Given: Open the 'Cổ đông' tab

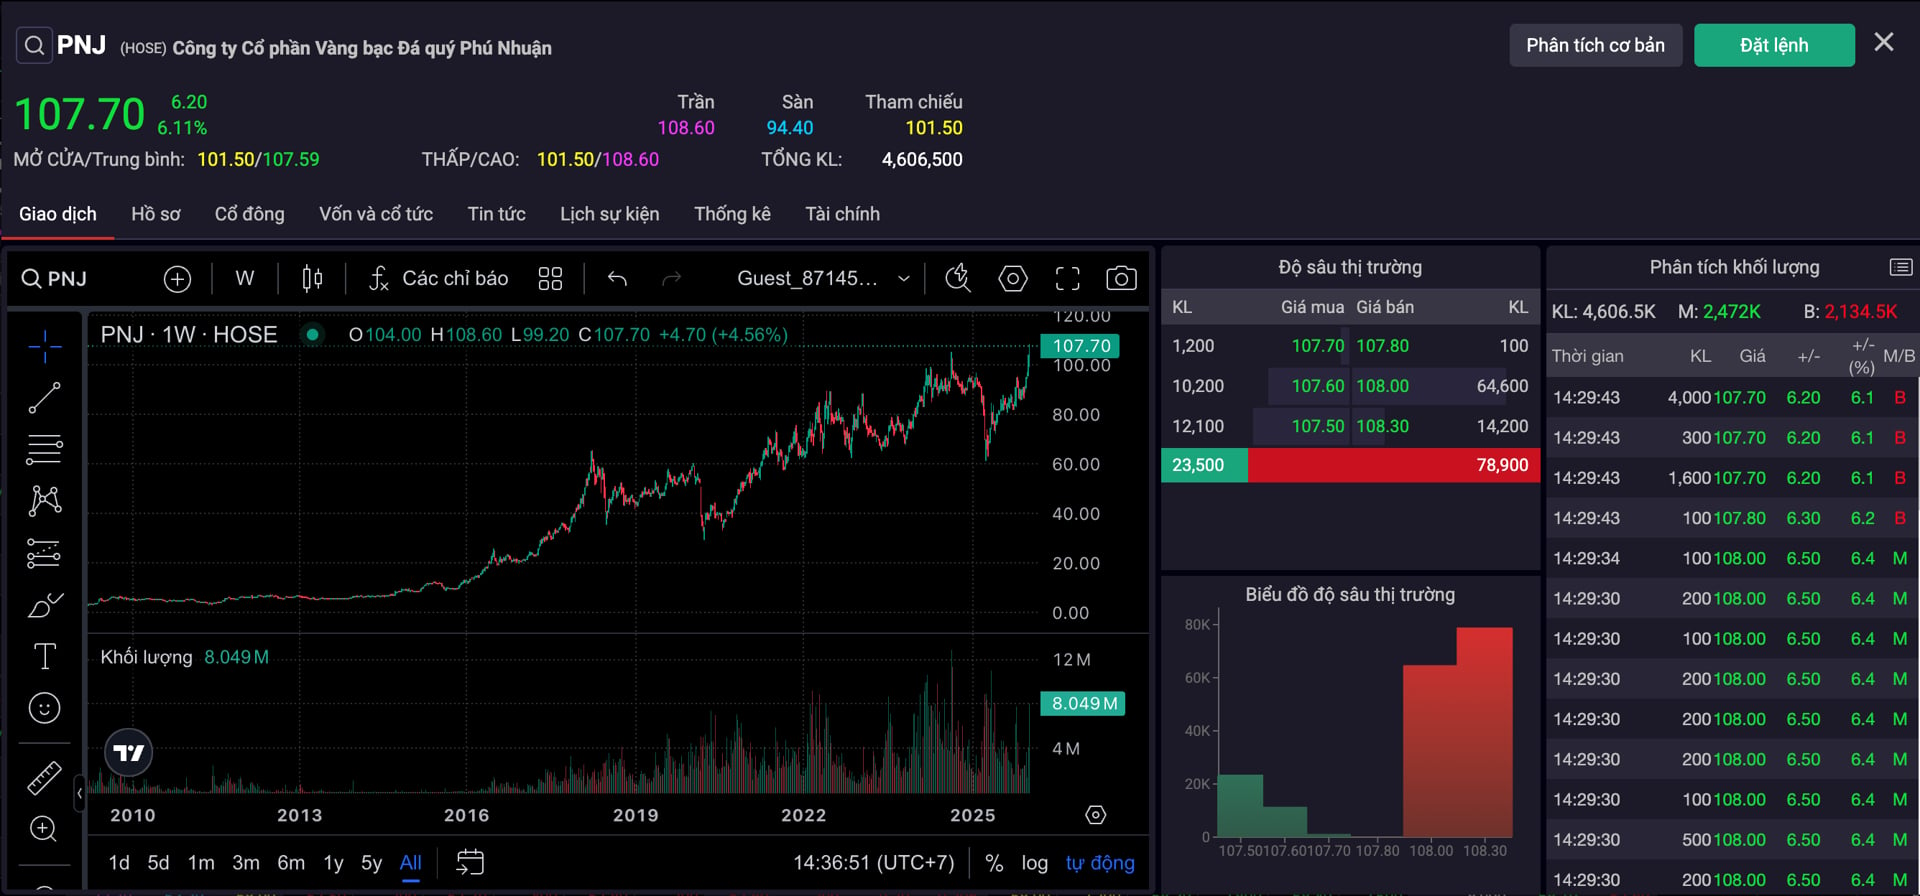Looking at the screenshot, I should [249, 214].
